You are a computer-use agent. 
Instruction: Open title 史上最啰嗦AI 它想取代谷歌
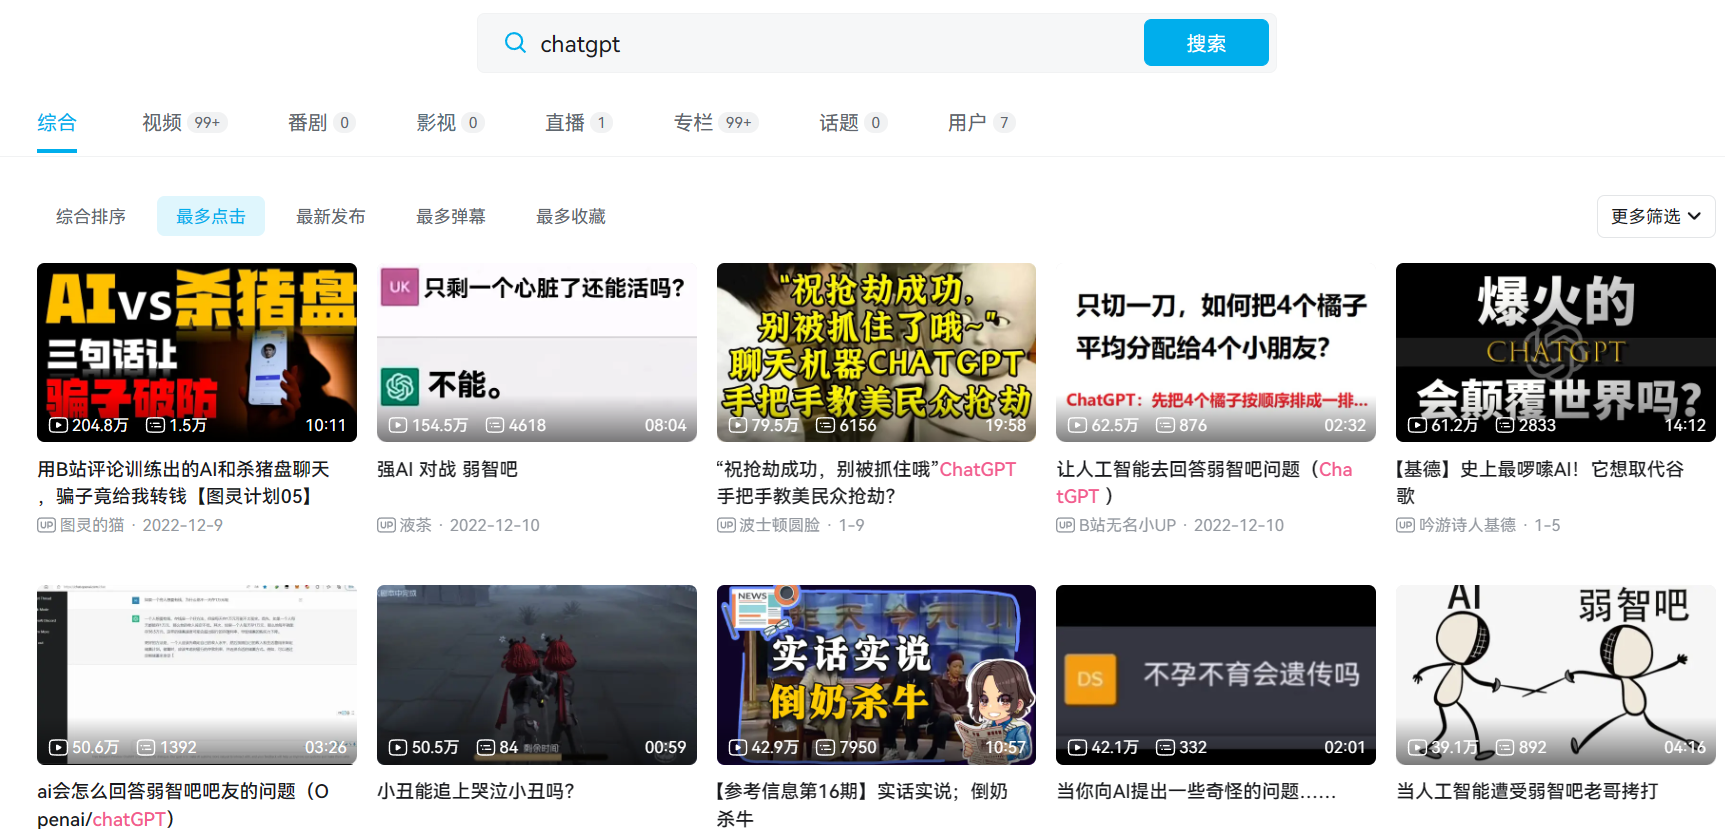coord(1540,482)
